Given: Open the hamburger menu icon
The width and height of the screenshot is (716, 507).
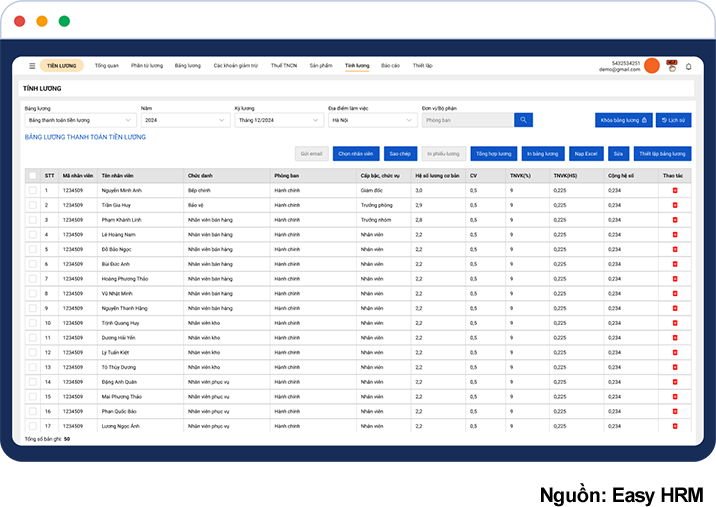Looking at the screenshot, I should 32,66.
